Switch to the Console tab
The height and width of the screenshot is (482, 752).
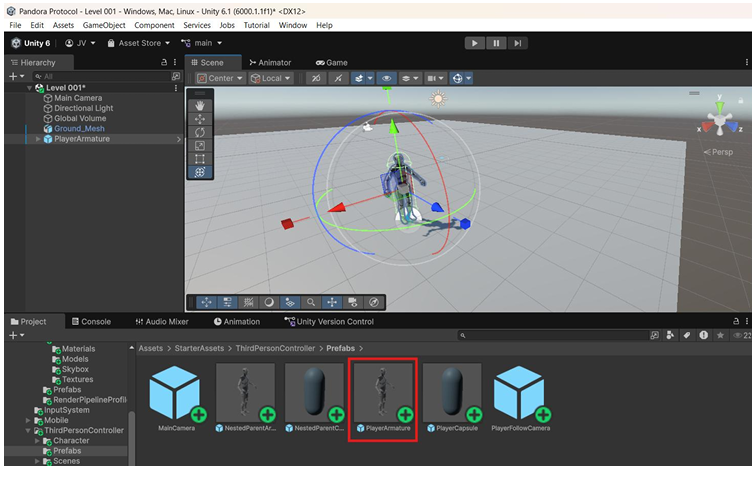click(x=92, y=322)
